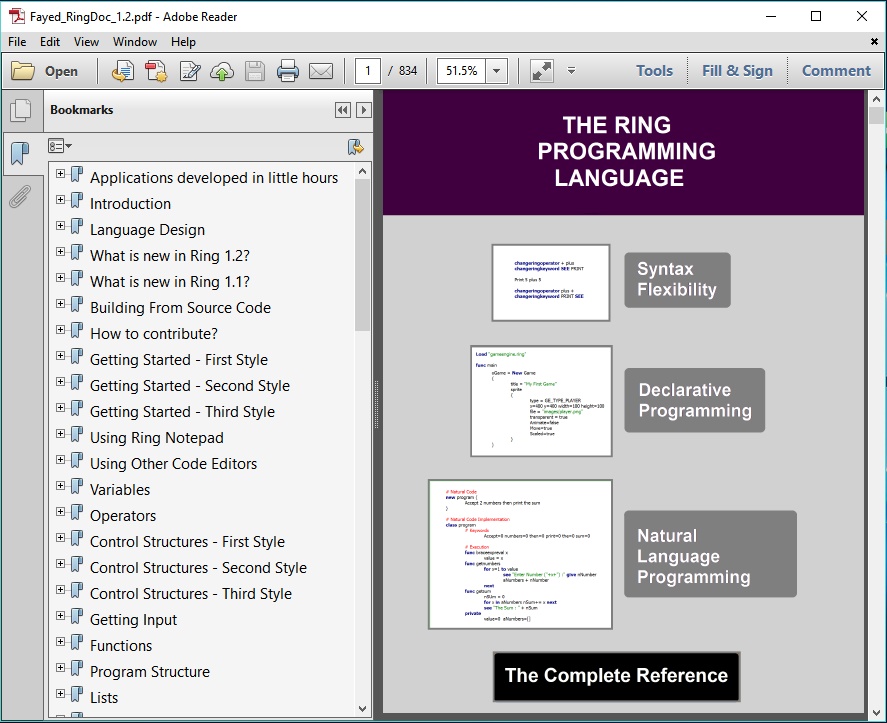Click the edit/sign document toolbar icon
Image resolution: width=887 pixels, height=723 pixels.
point(190,71)
